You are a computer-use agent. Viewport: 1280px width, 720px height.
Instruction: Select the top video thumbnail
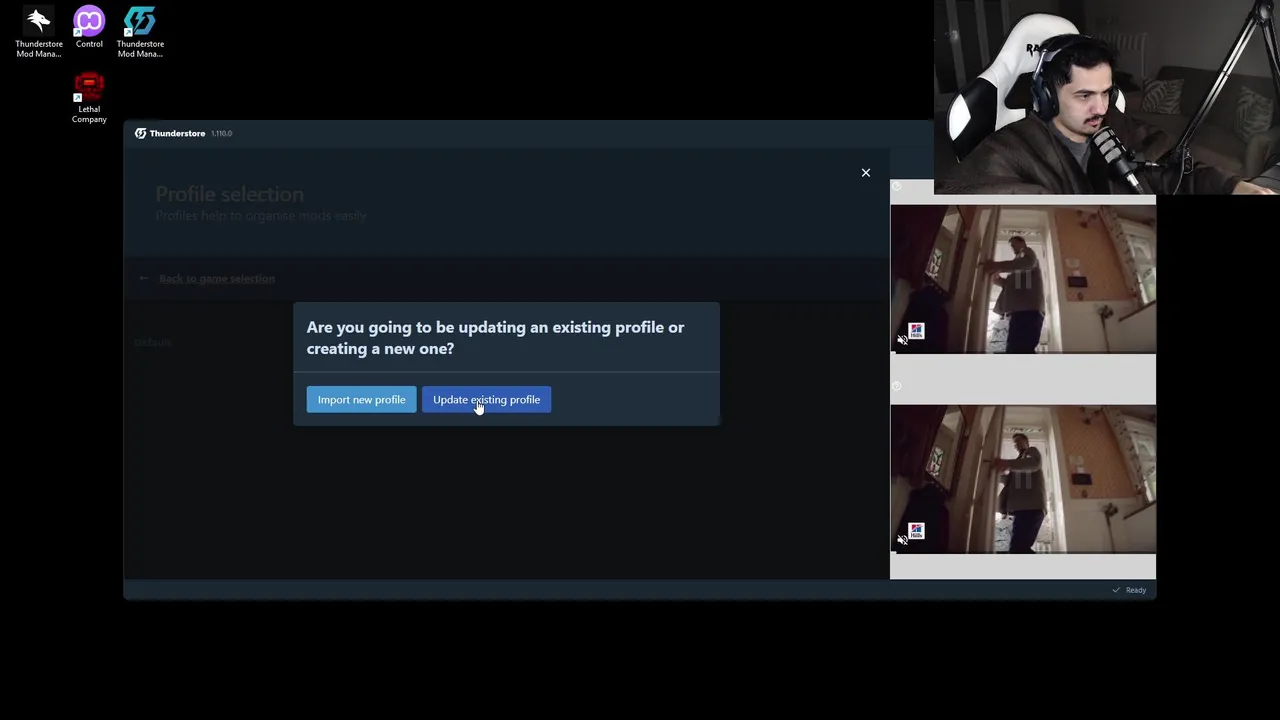[x=1023, y=279]
